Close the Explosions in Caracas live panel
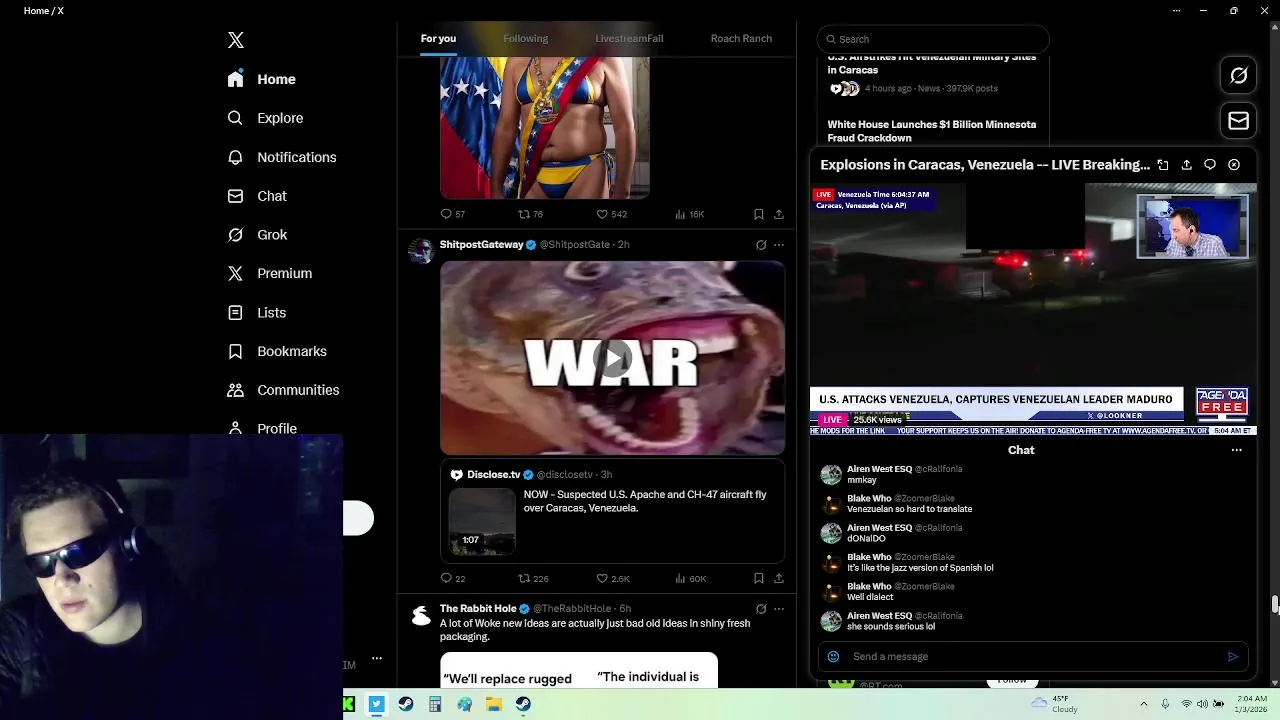 point(1234,165)
